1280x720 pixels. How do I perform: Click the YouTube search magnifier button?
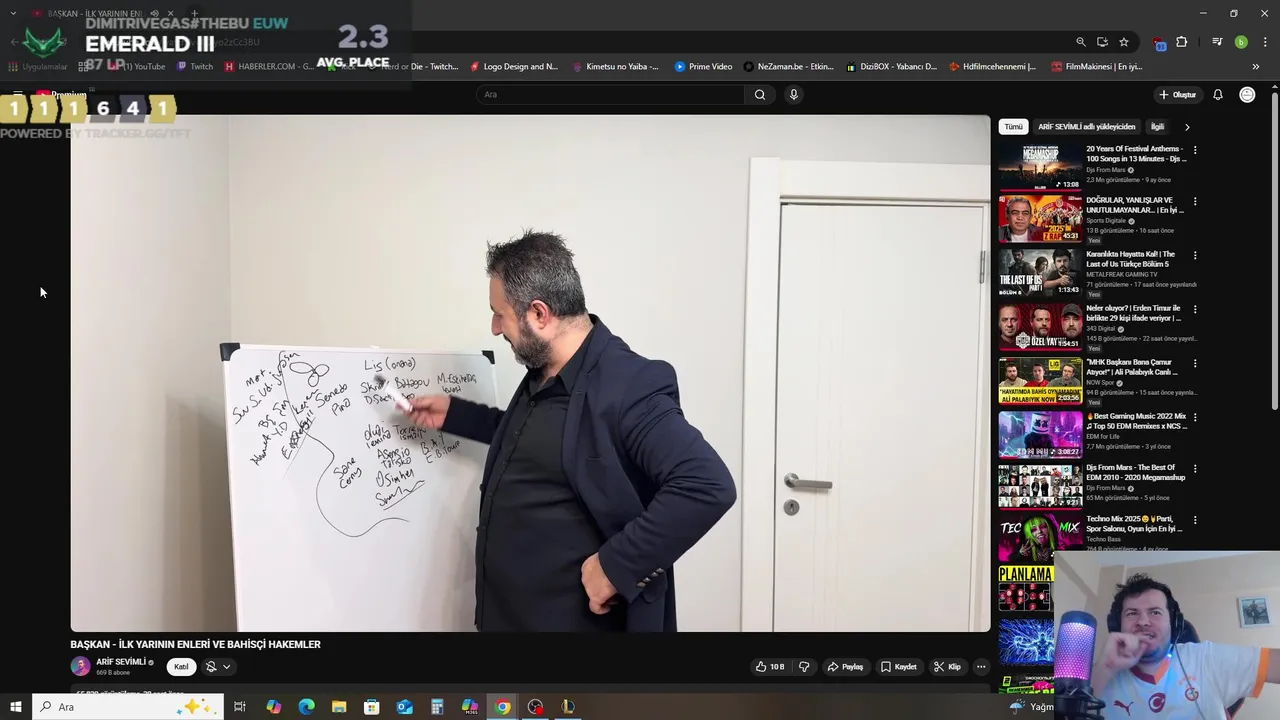coord(760,95)
